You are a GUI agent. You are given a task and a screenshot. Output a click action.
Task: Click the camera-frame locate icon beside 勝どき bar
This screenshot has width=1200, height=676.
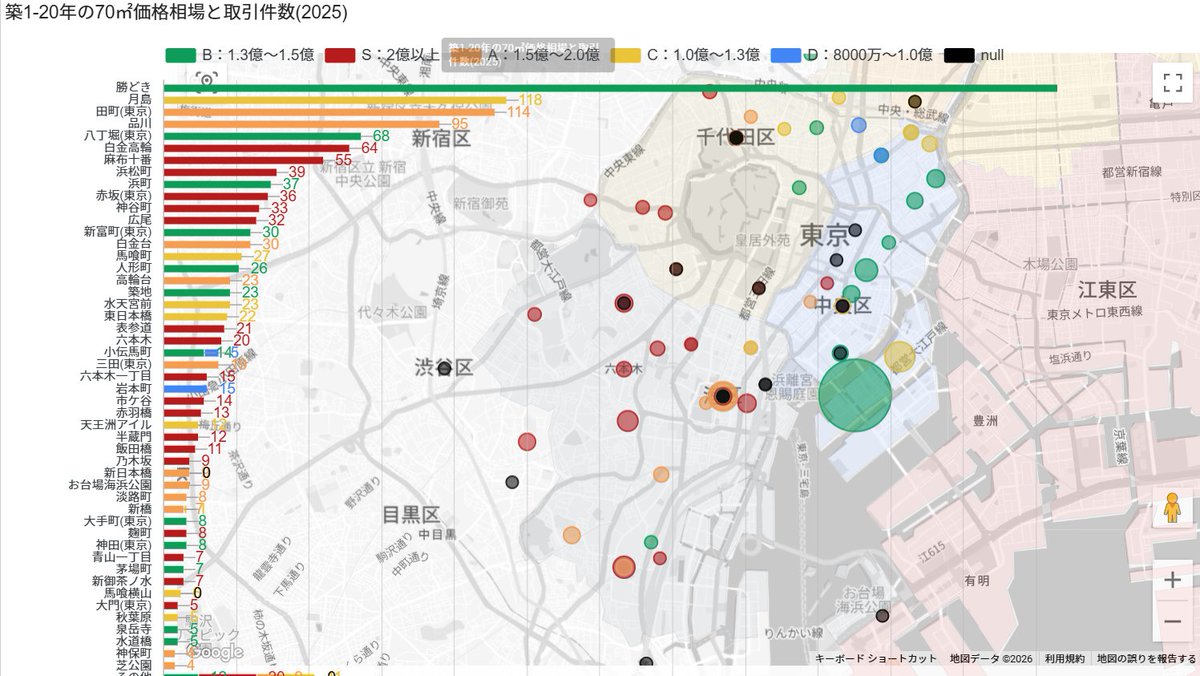pos(207,80)
